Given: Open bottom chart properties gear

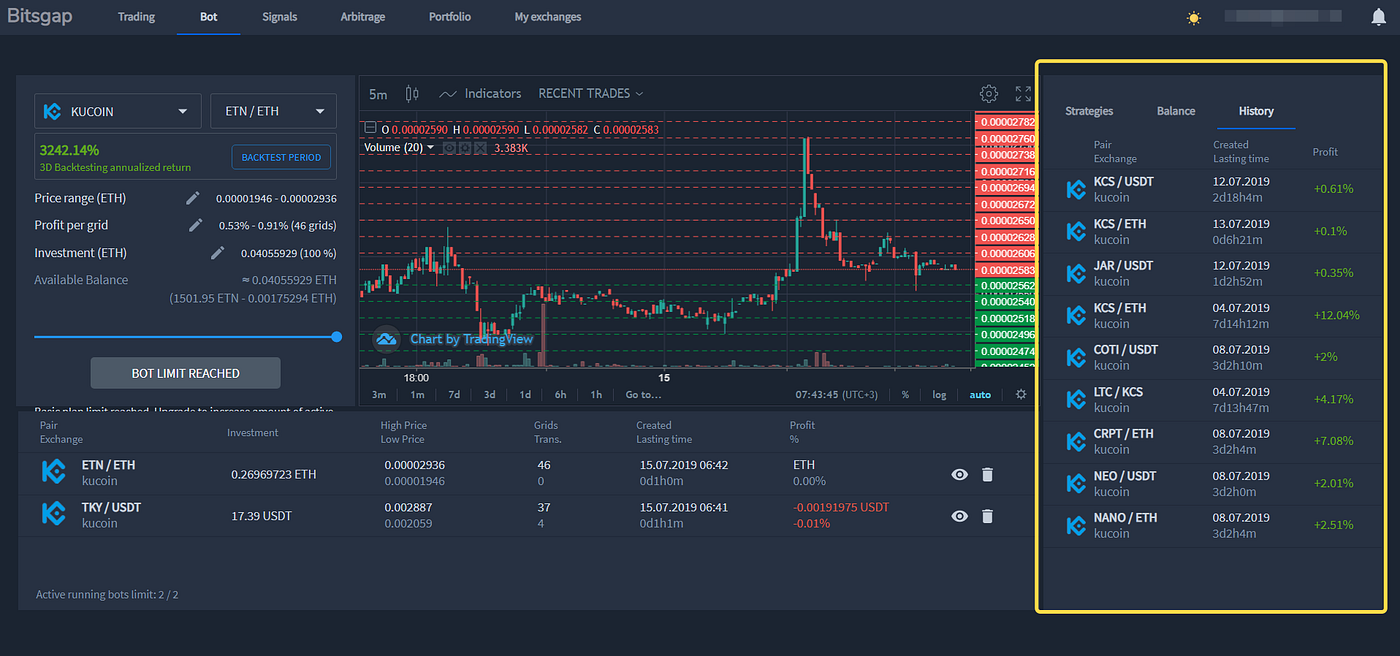Looking at the screenshot, I should click(x=1021, y=395).
